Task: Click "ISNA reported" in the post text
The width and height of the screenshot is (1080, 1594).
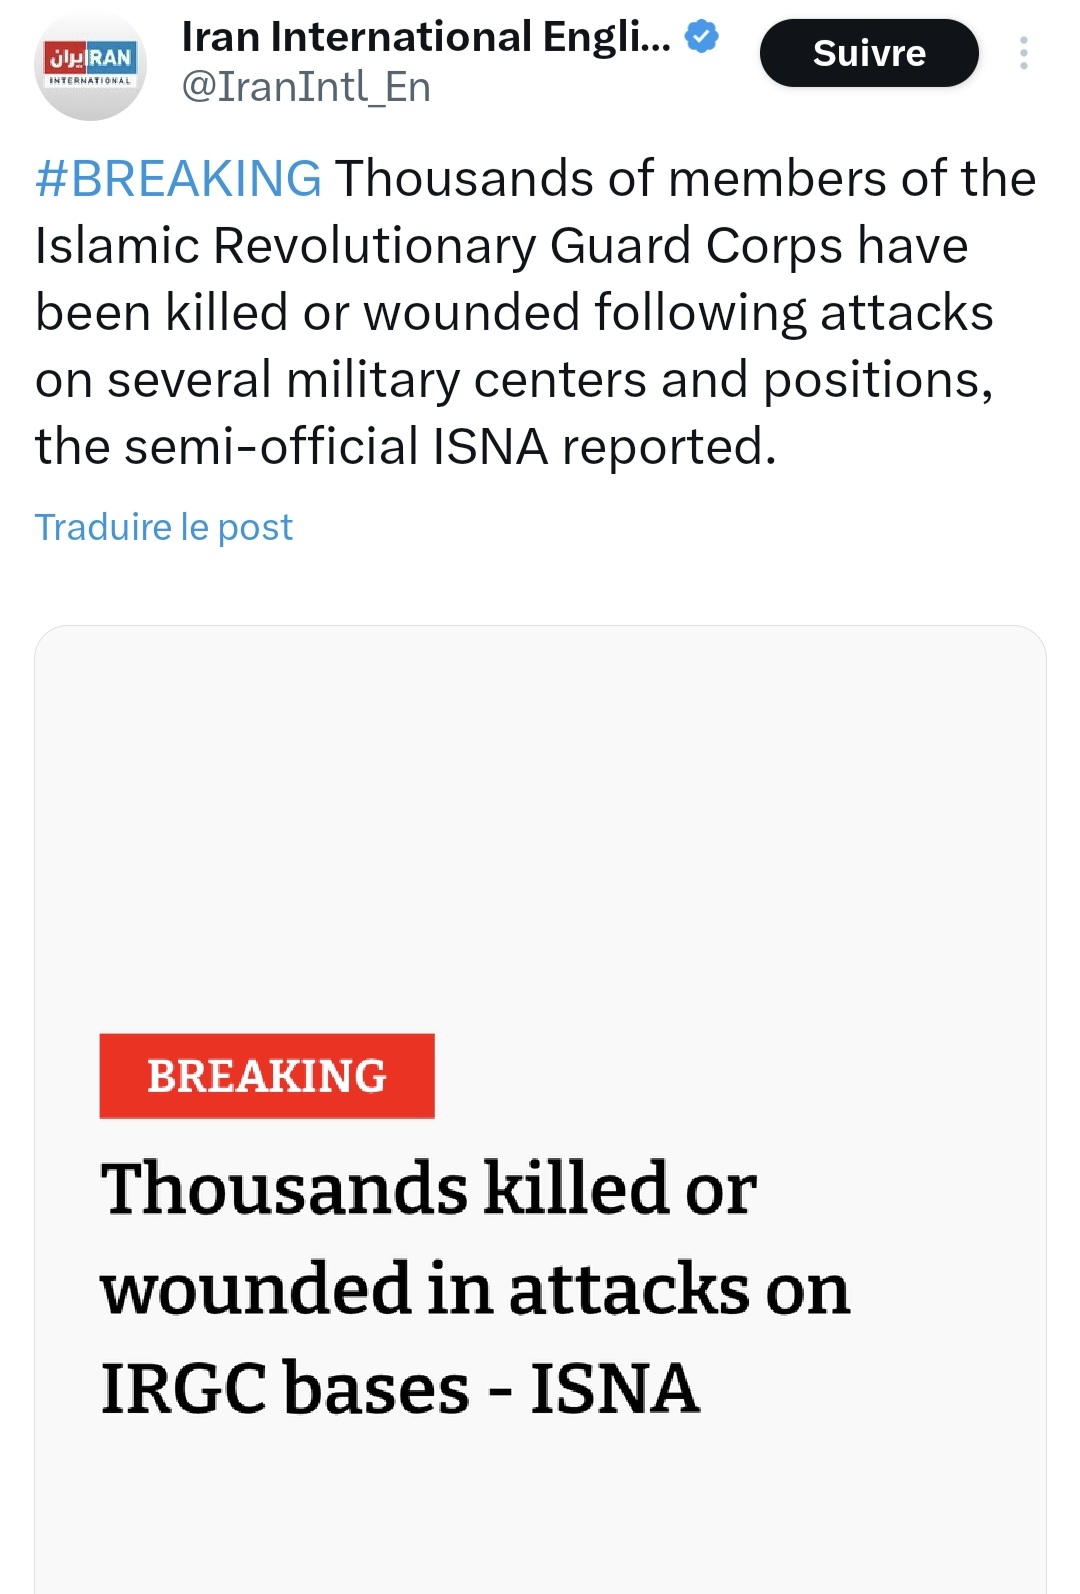Action: click(x=603, y=446)
